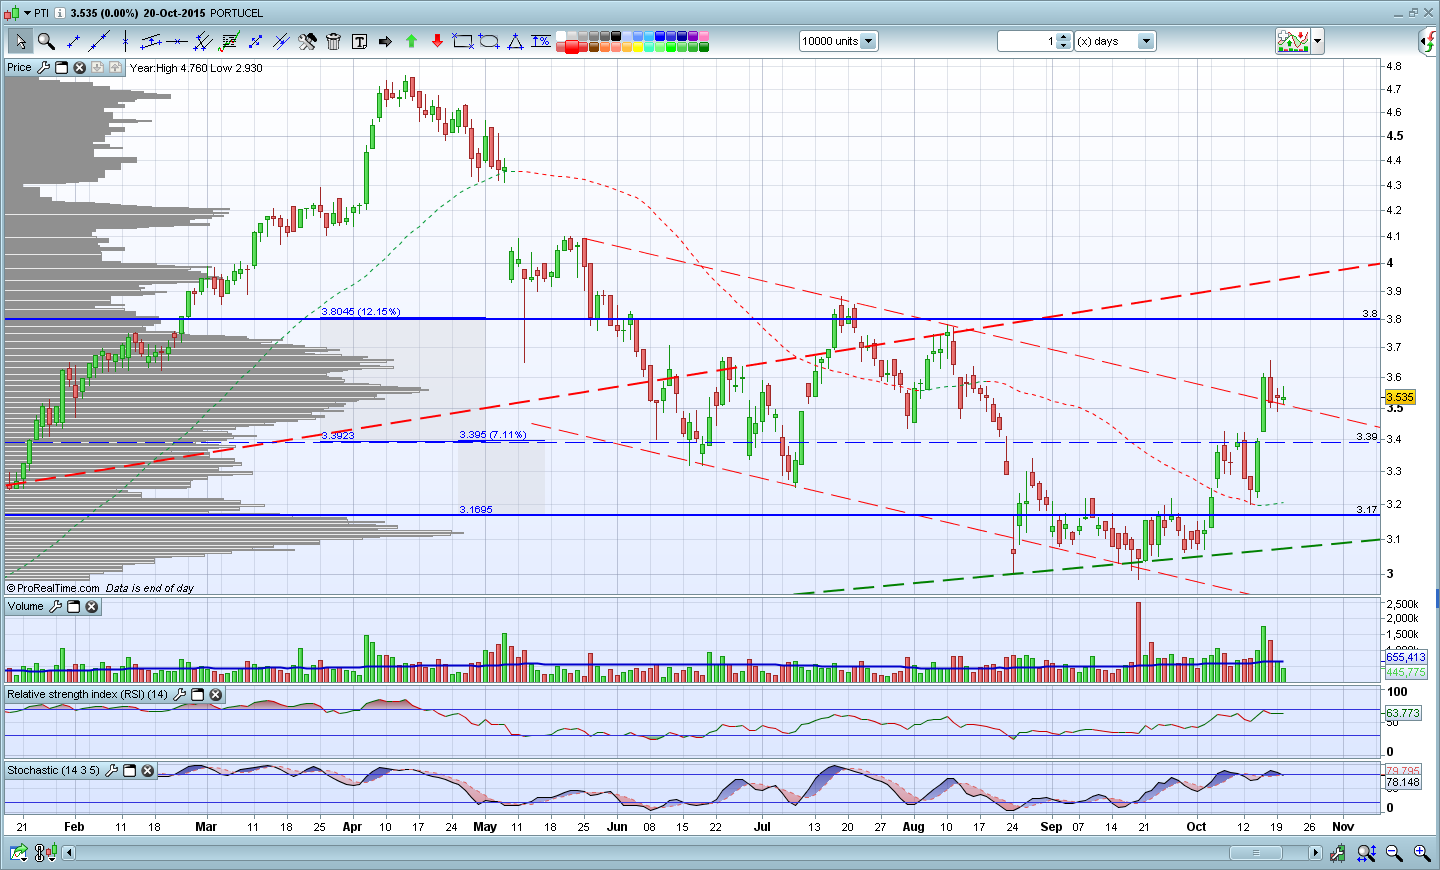Click the horizontal scrollbar thumb
The image size is (1440, 870).
pyautogui.click(x=1255, y=853)
